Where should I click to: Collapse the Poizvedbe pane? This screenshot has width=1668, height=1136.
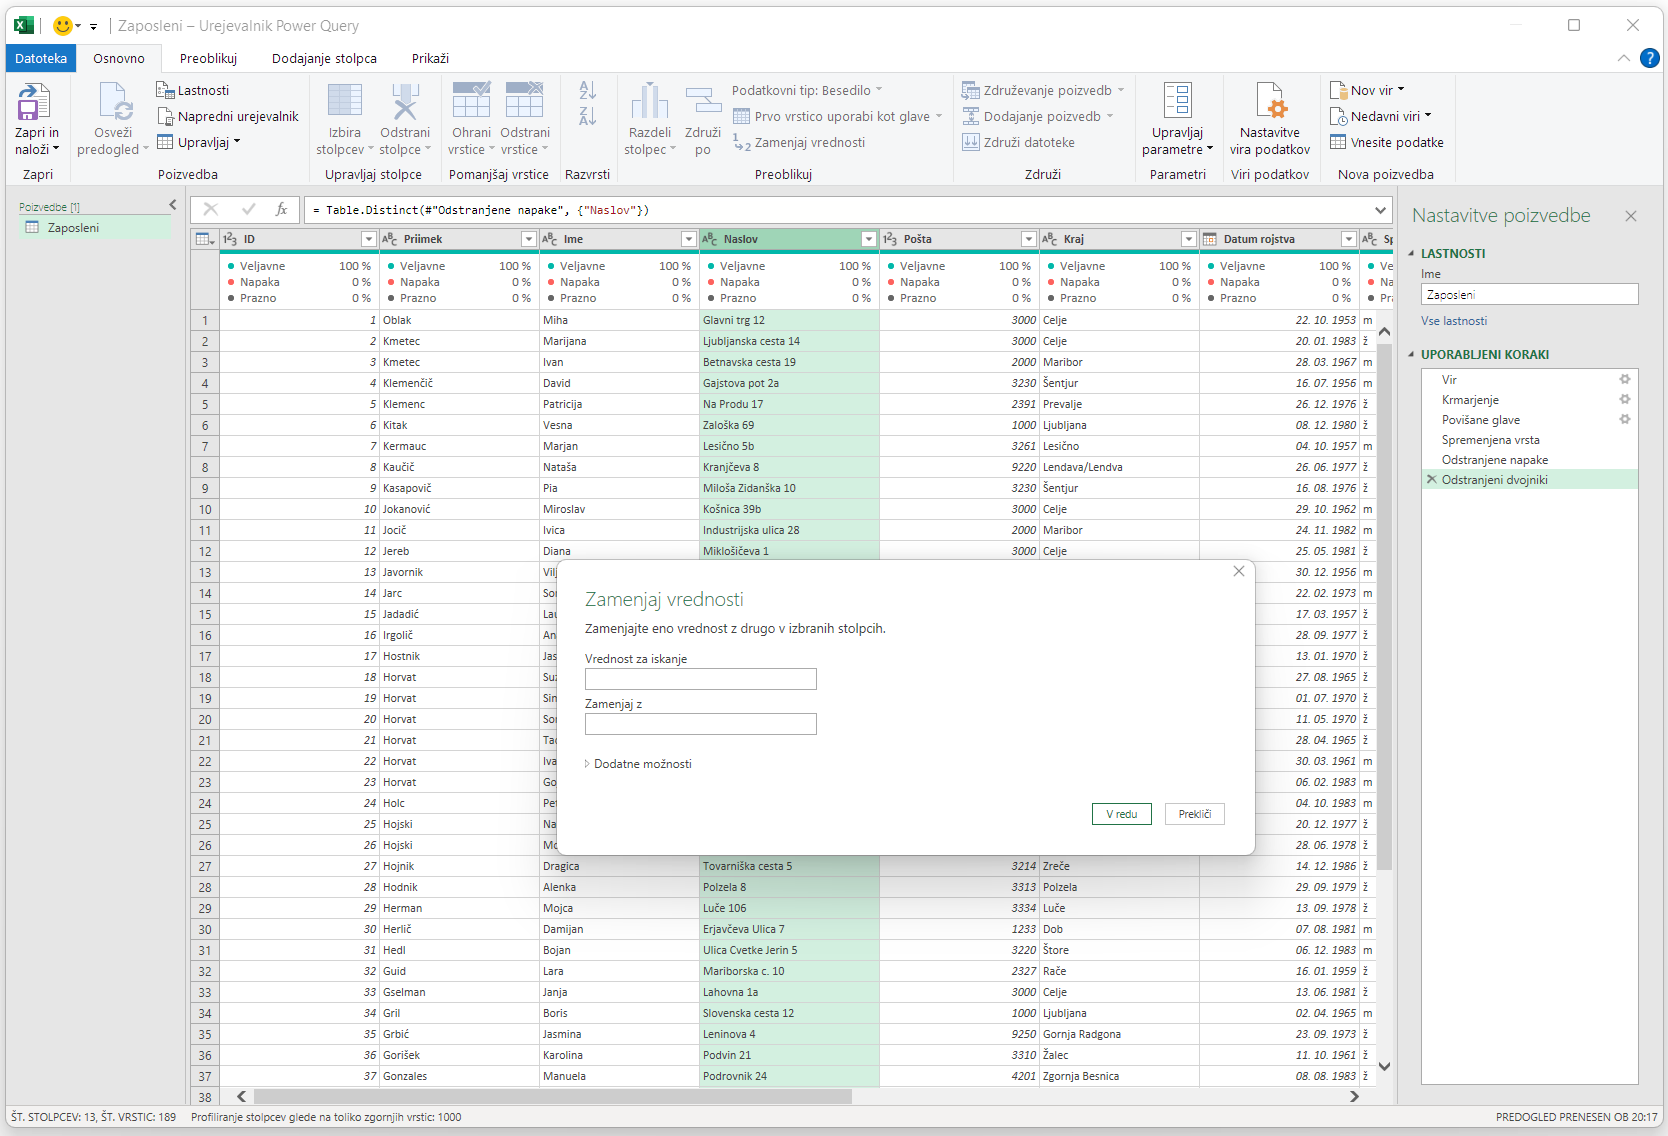click(x=172, y=205)
